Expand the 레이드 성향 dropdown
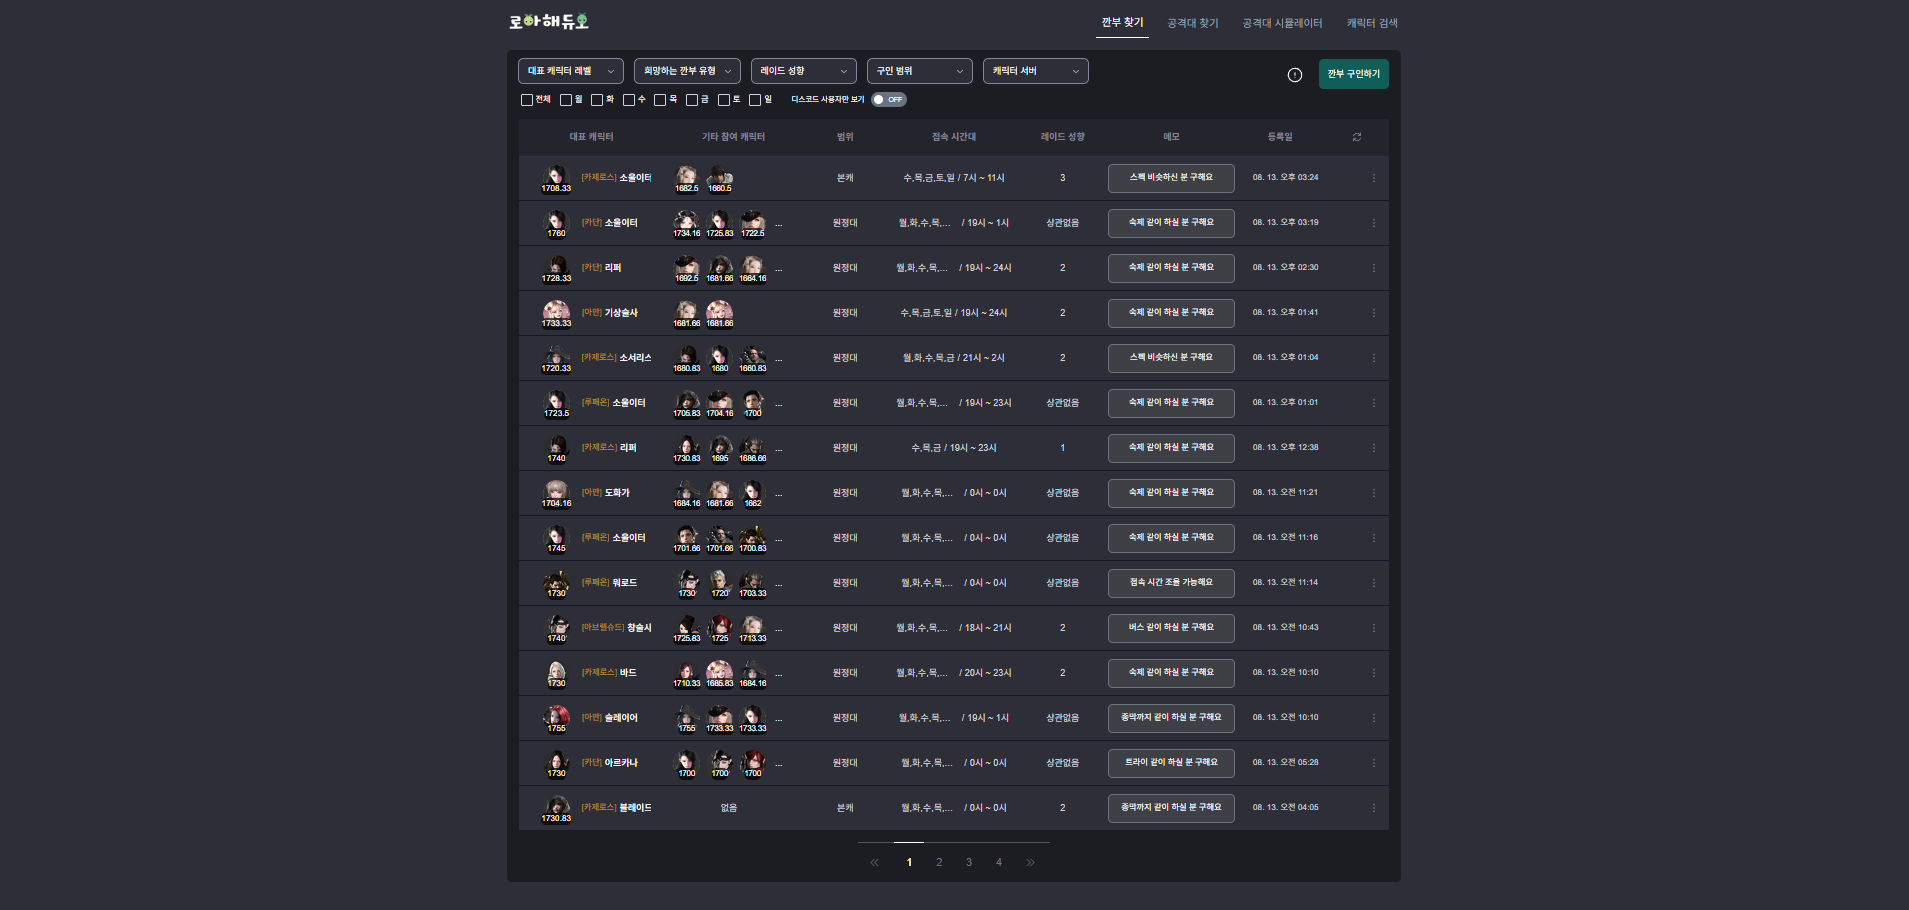The width and height of the screenshot is (1909, 910). pyautogui.click(x=803, y=71)
